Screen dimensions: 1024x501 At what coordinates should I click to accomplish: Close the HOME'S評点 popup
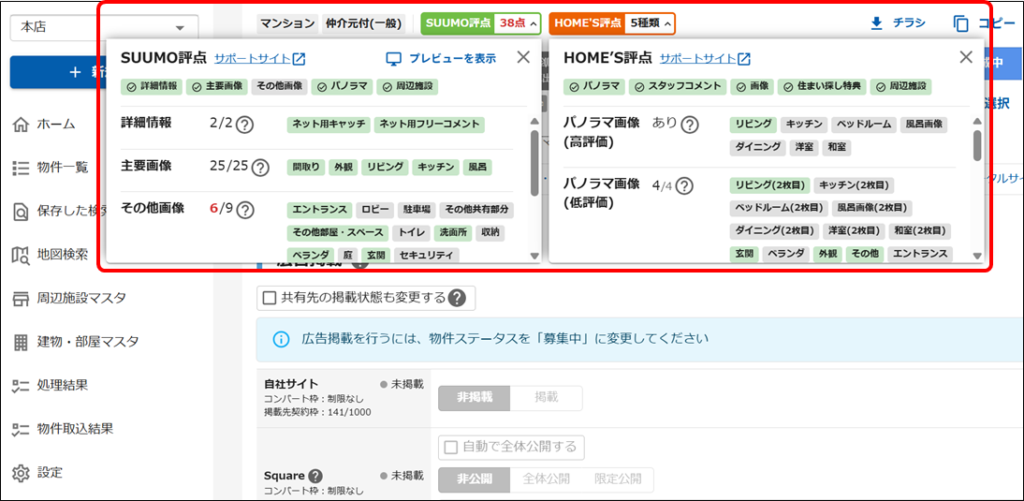966,57
